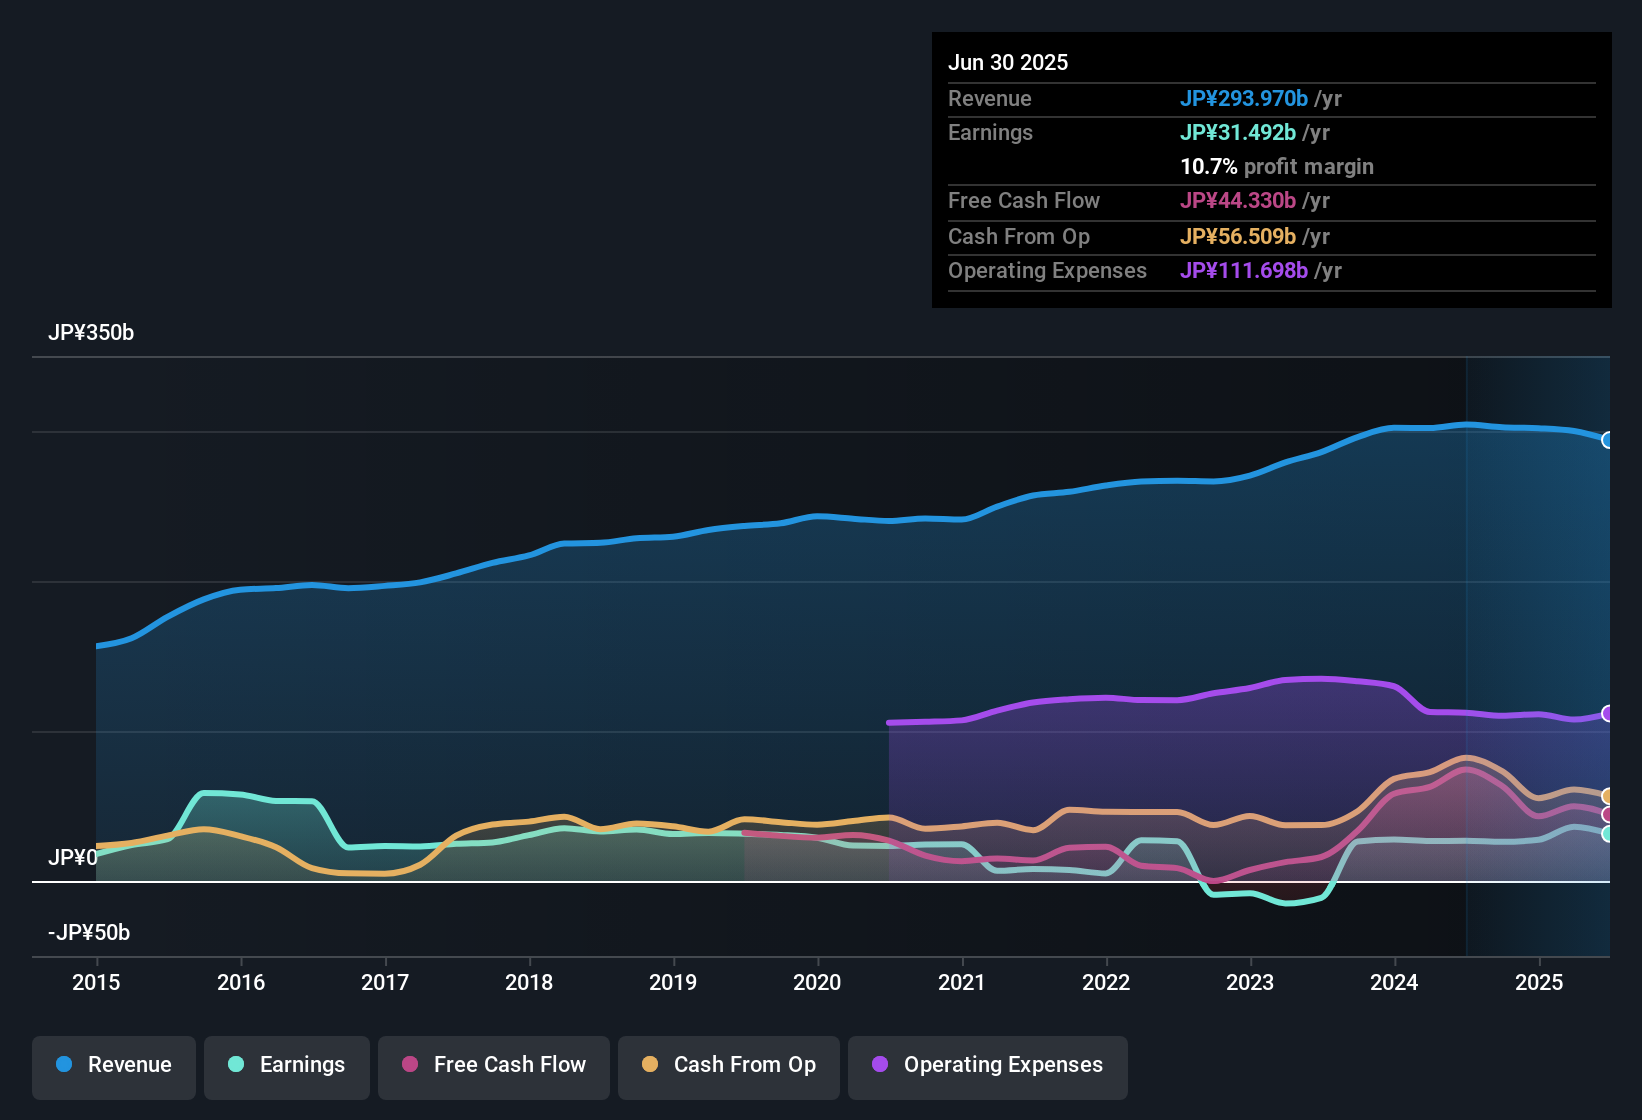Select the Operating Expenses endpoint marker
Screen dimensions: 1642x1120
pyautogui.click(x=1608, y=713)
